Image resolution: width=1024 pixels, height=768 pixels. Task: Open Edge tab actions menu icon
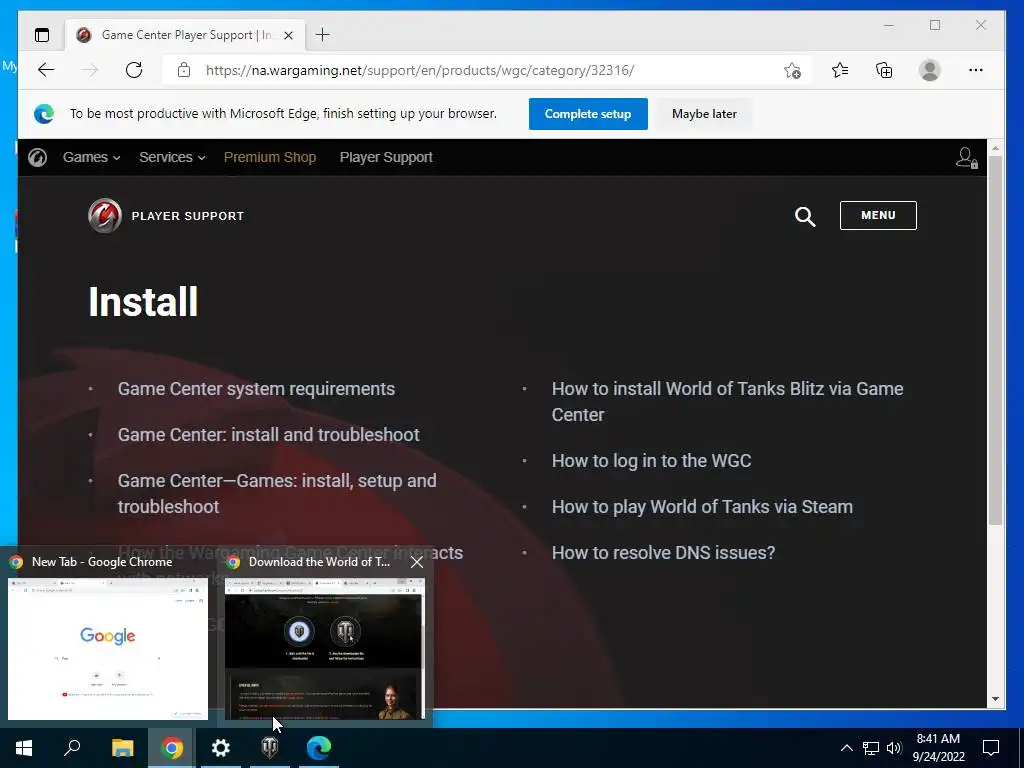click(x=42, y=35)
